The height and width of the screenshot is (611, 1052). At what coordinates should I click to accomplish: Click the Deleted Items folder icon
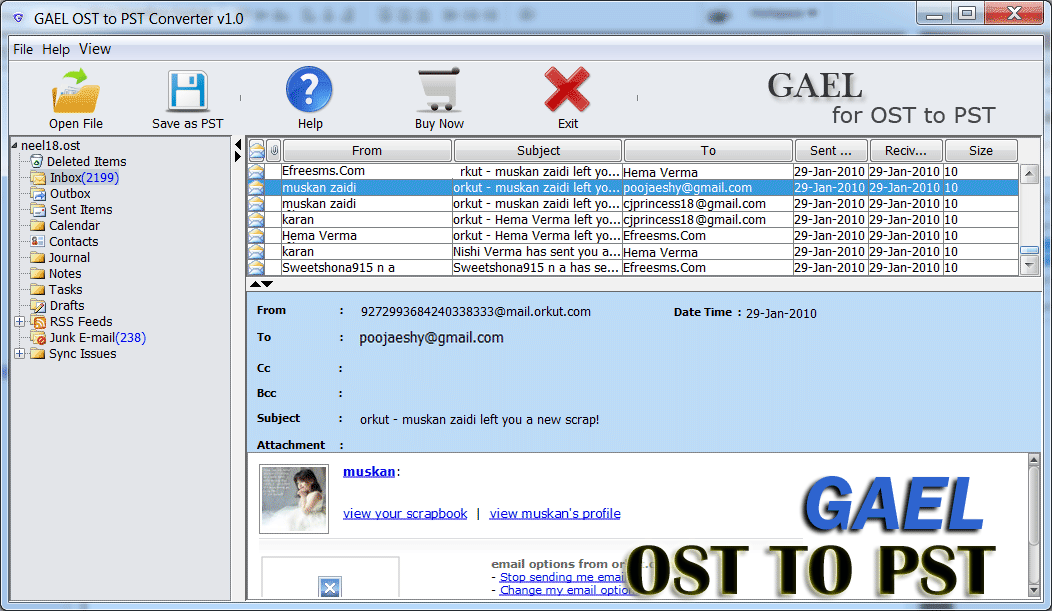click(x=37, y=162)
